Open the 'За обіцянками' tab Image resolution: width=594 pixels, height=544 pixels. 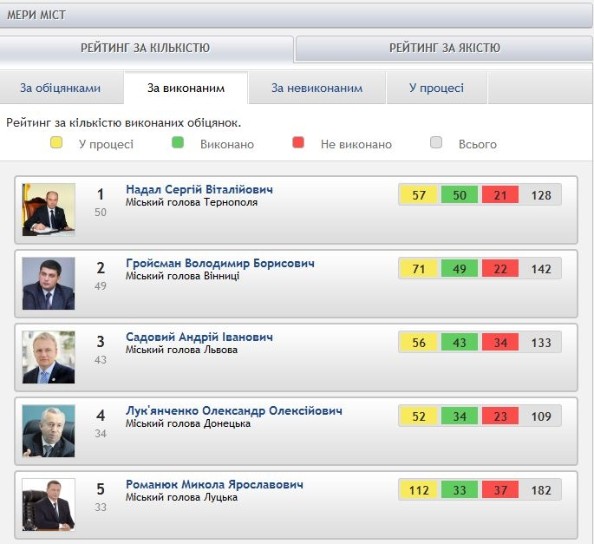pyautogui.click(x=61, y=88)
